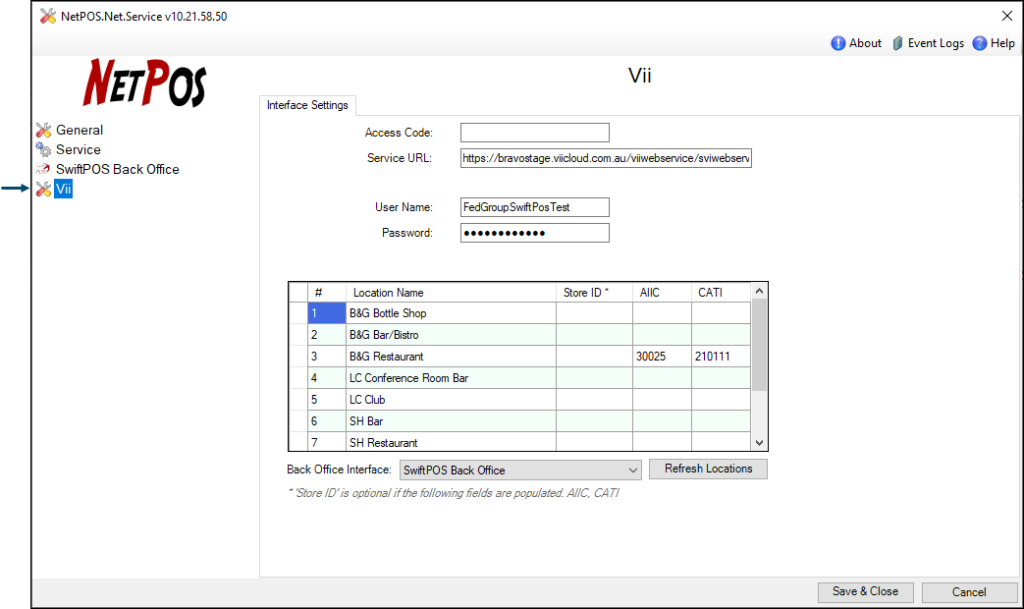
Task: Click the CATI column header
Action: point(721,292)
